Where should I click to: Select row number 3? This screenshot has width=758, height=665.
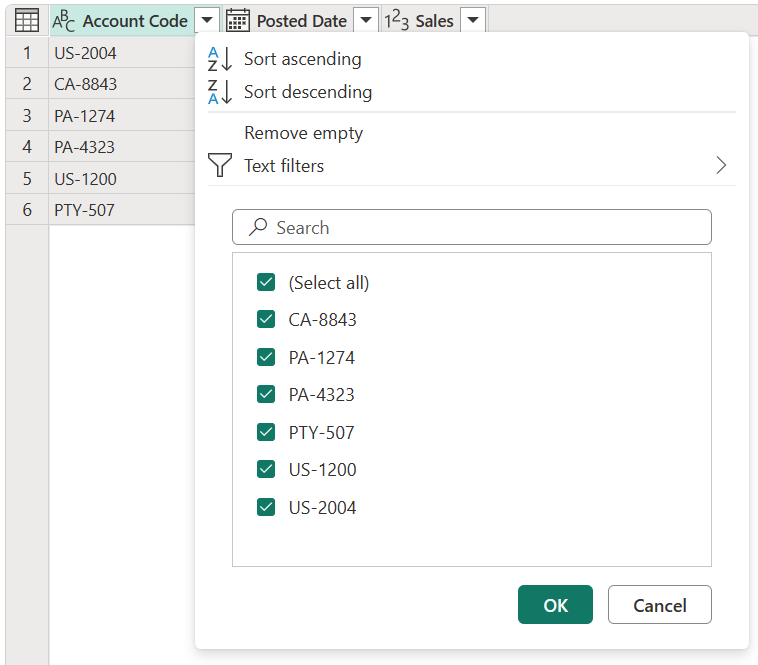[x=27, y=116]
